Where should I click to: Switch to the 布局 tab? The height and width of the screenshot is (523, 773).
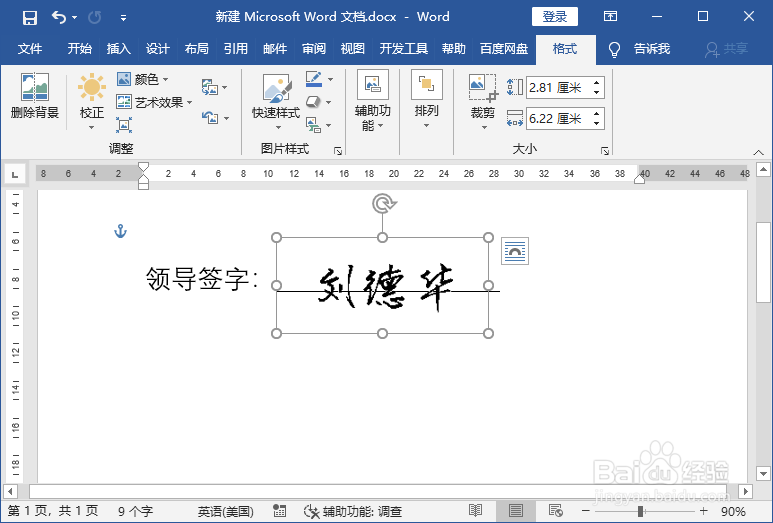point(197,49)
